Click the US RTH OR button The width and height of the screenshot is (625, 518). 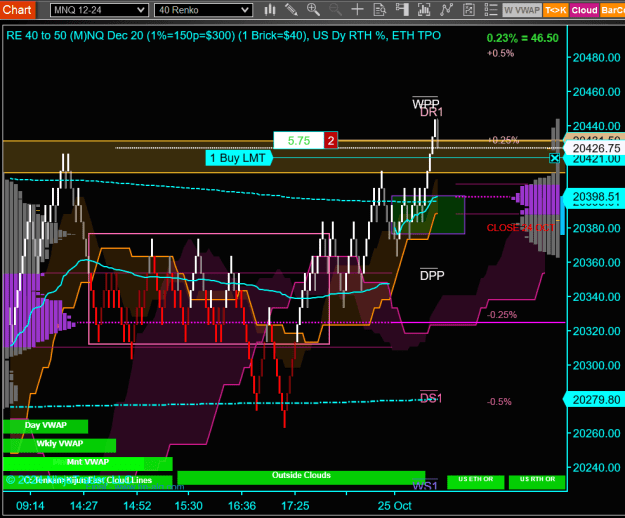537,481
